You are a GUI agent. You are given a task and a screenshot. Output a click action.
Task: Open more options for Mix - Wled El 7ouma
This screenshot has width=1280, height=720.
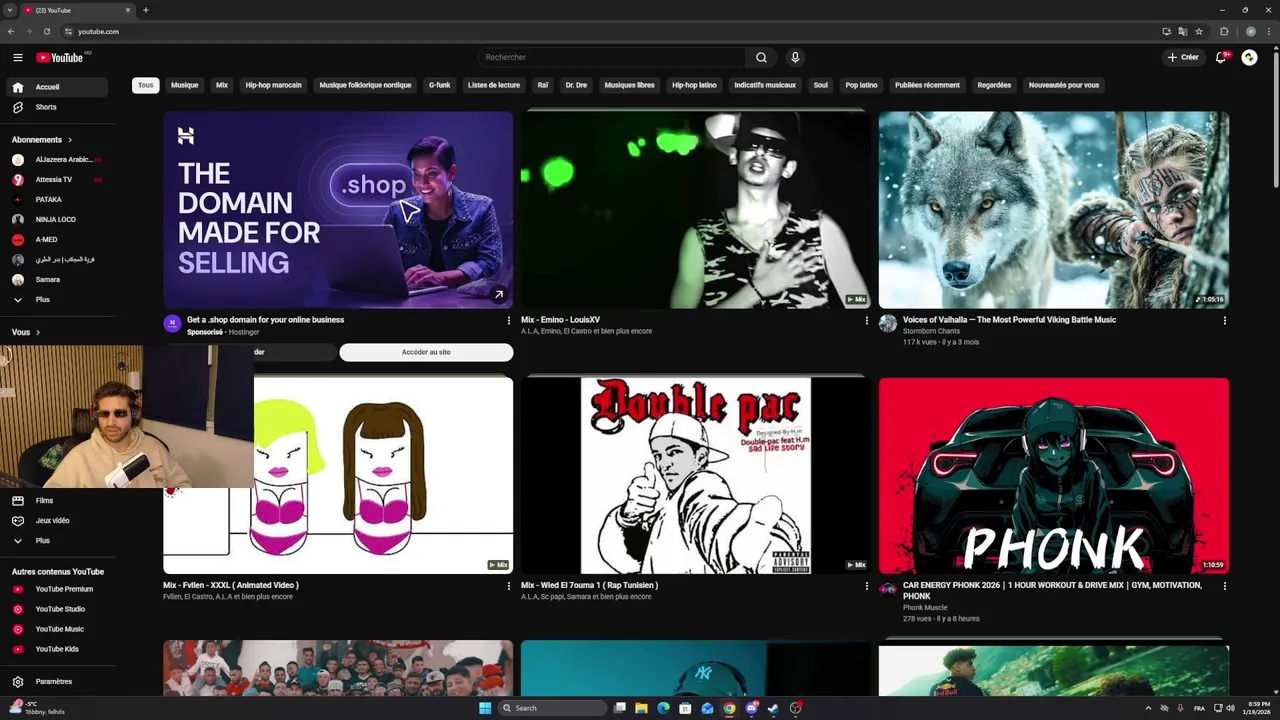coord(866,586)
